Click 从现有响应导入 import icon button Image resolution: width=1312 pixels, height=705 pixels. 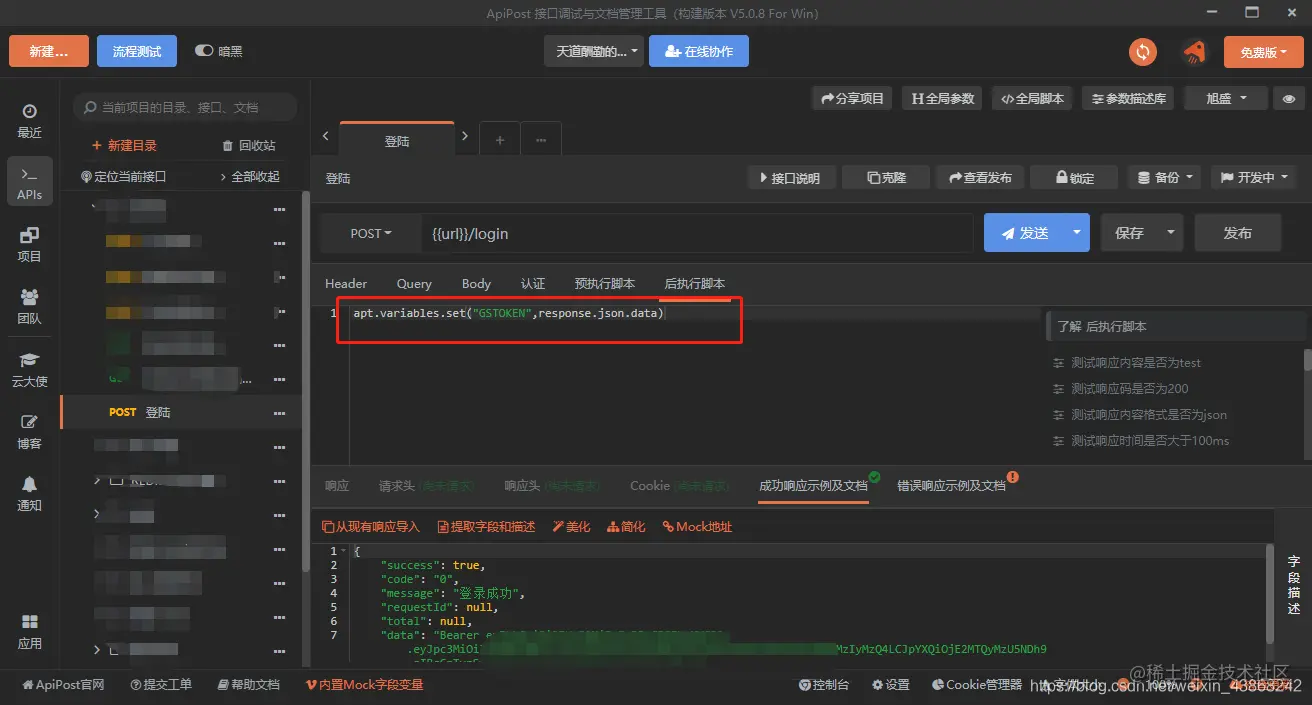tap(371, 526)
